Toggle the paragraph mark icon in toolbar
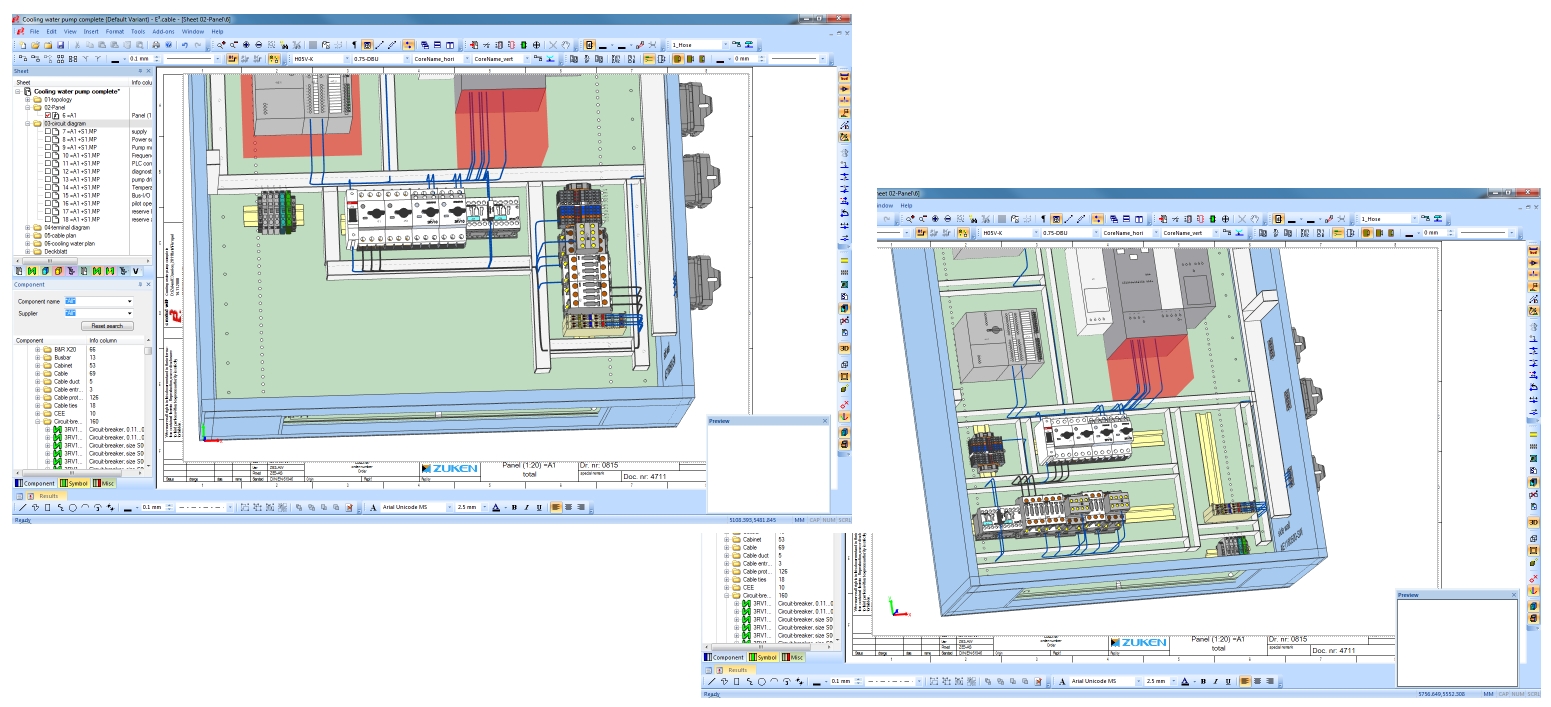Viewport: 1551px width, 707px height. (x=353, y=45)
